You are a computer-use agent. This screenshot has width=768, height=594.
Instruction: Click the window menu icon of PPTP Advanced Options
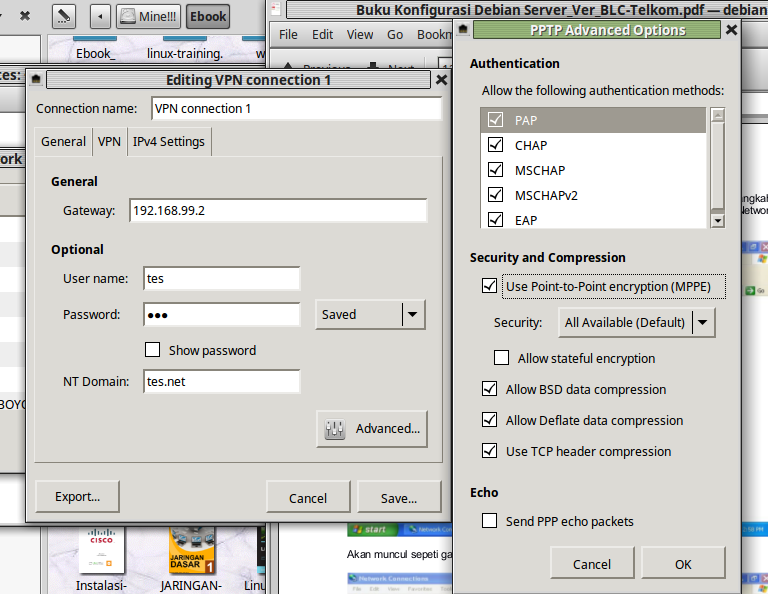[463, 30]
